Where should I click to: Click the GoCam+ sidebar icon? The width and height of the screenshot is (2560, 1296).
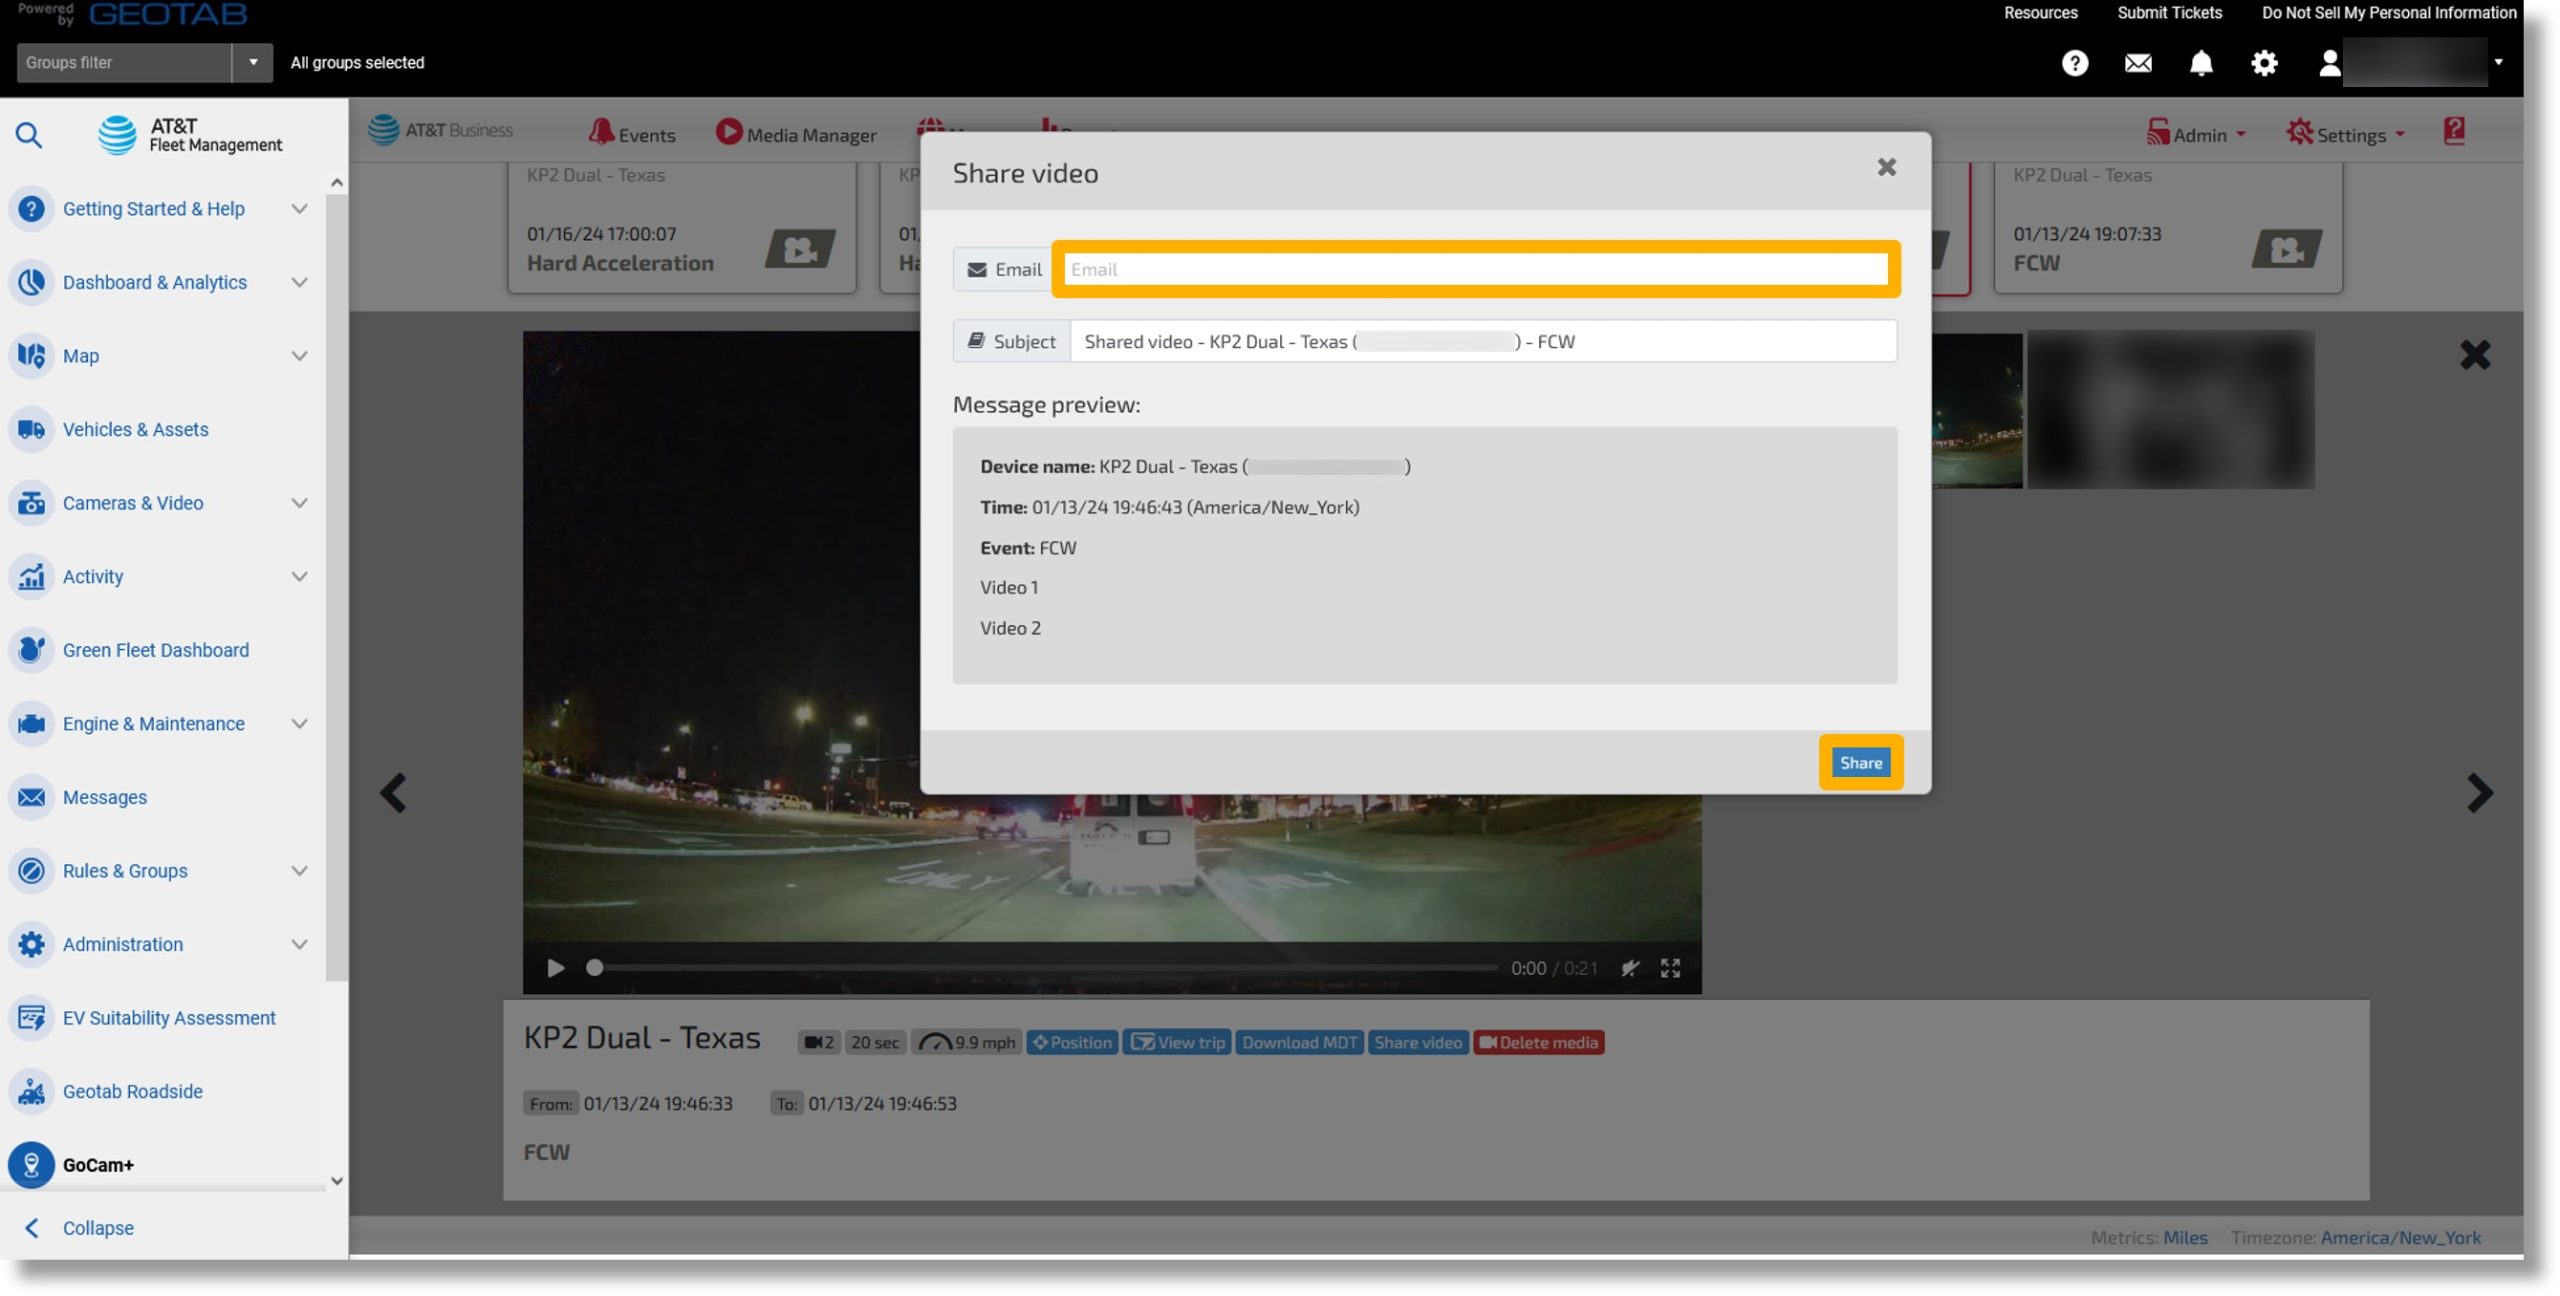click(31, 1165)
